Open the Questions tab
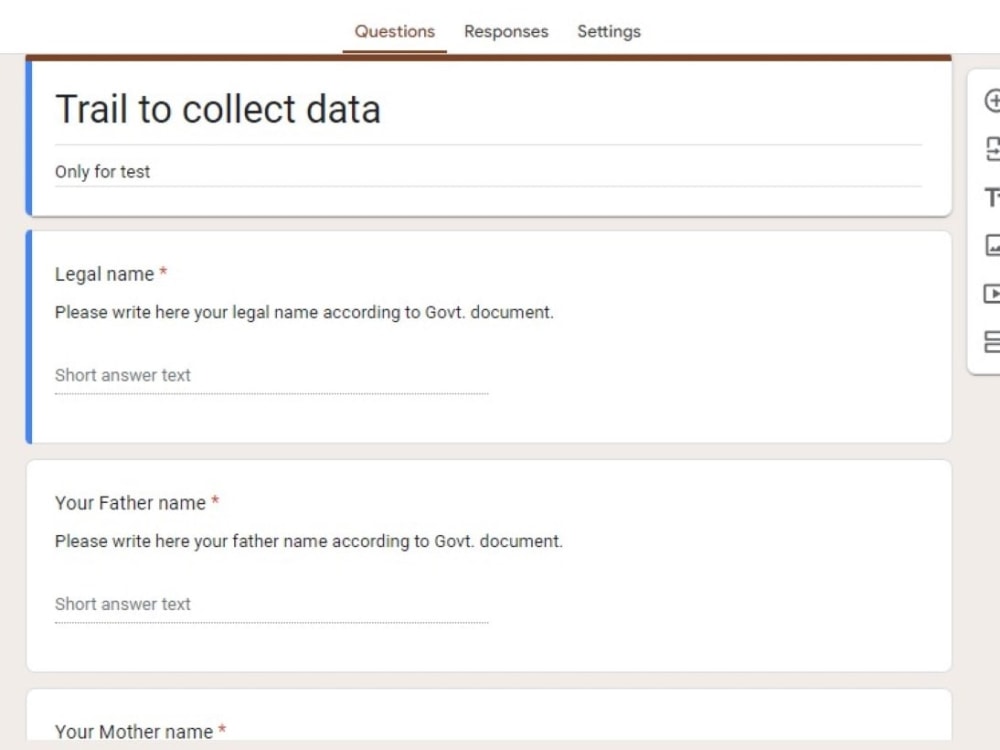1000x750 pixels. click(x=394, y=31)
